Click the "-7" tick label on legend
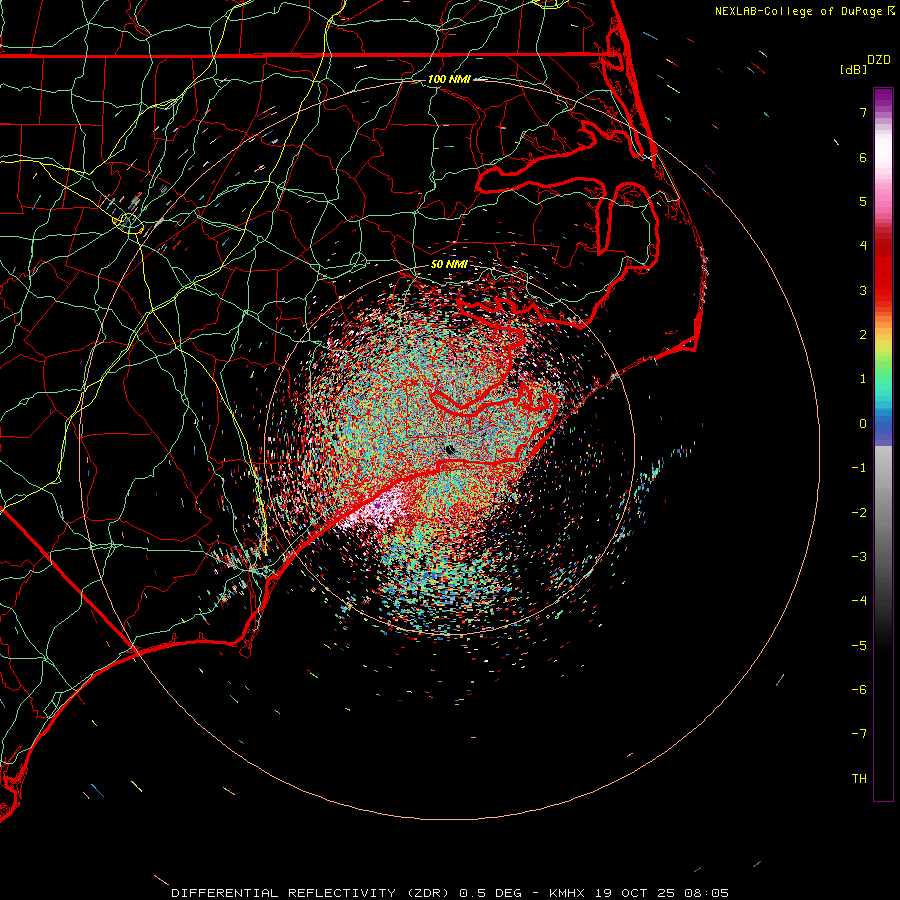Image resolution: width=900 pixels, height=900 pixels. [x=859, y=734]
